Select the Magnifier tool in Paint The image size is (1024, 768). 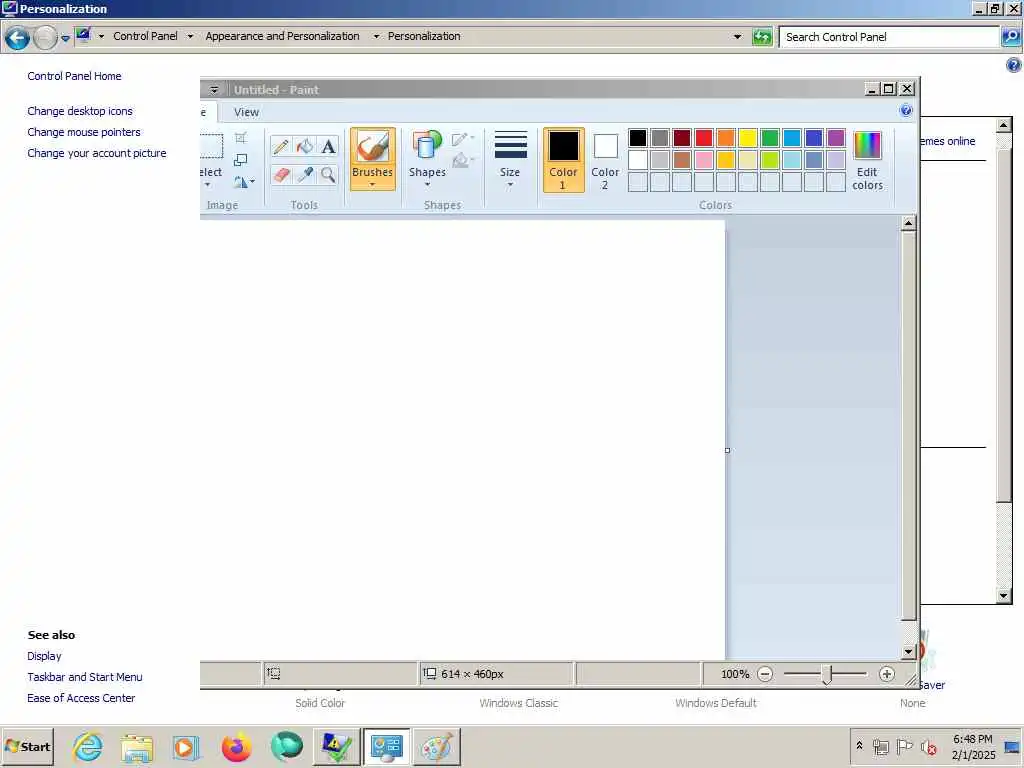point(328,174)
